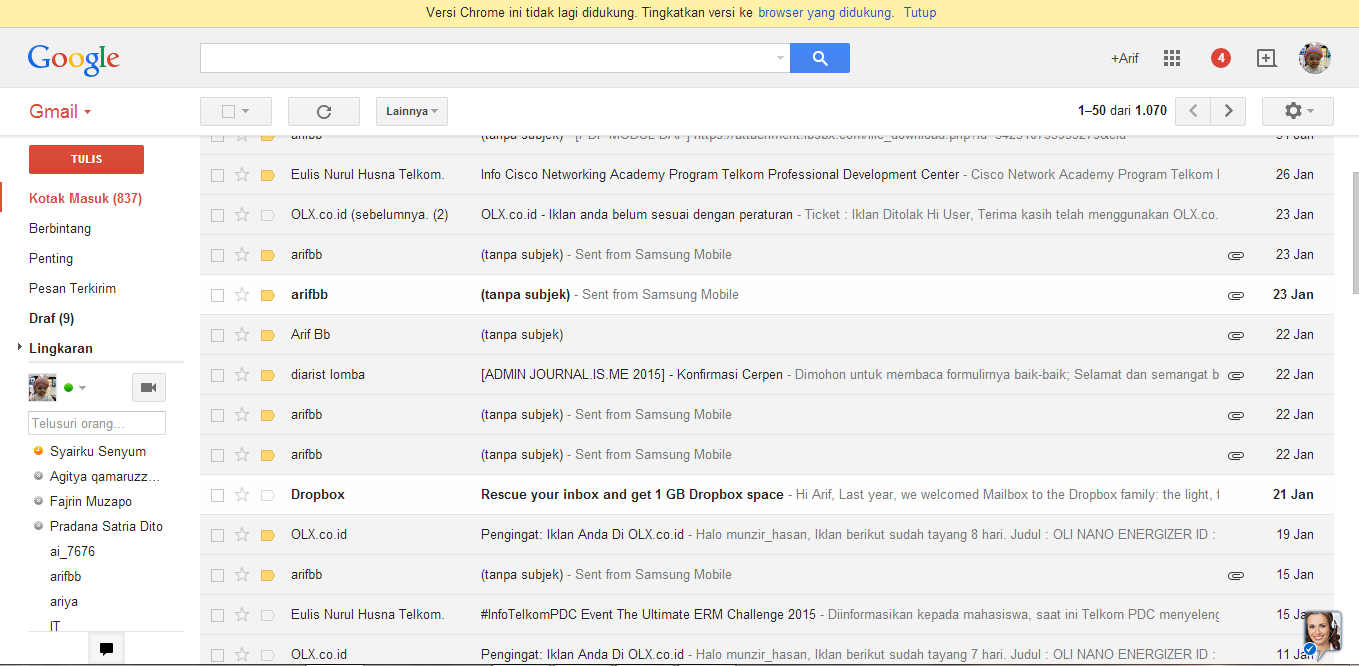The height and width of the screenshot is (666, 1359).
Task: Star the Arif Bb email
Action: (241, 334)
